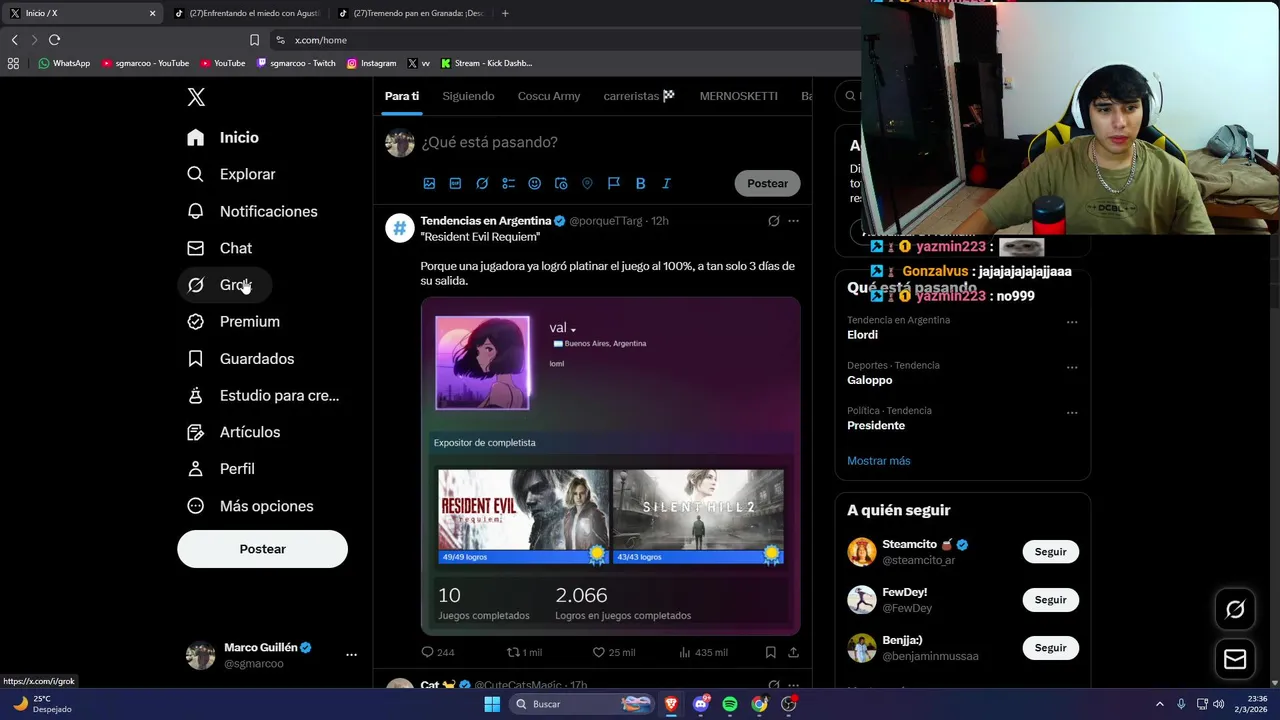The width and height of the screenshot is (1280, 720).
Task: Follow FewDey! account
Action: 1050,600
